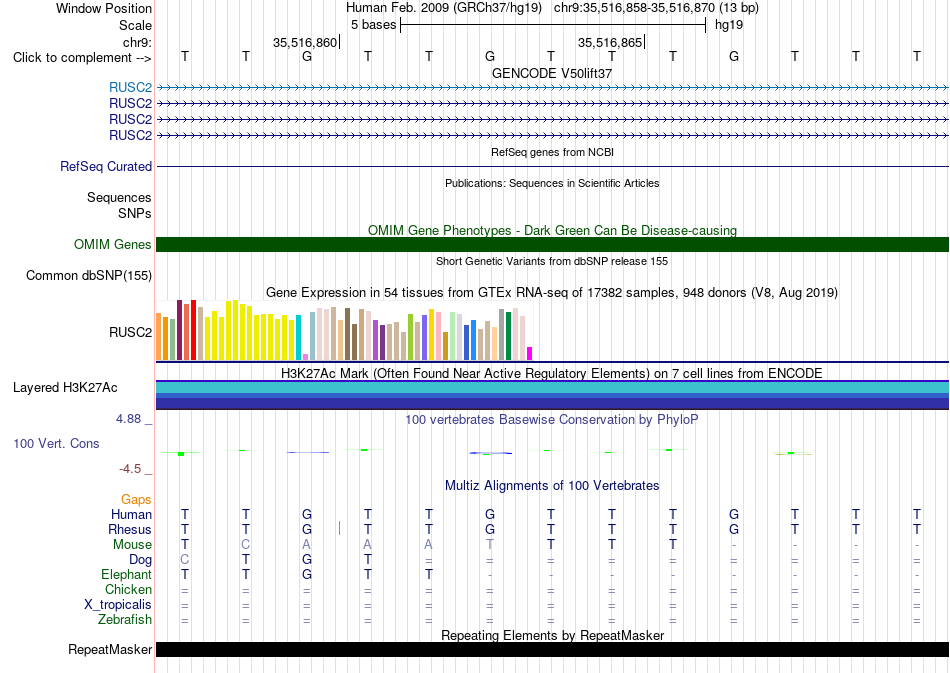The image size is (950, 673).
Task: Click the magenta GTEx bar at chart end
Action: (x=530, y=354)
